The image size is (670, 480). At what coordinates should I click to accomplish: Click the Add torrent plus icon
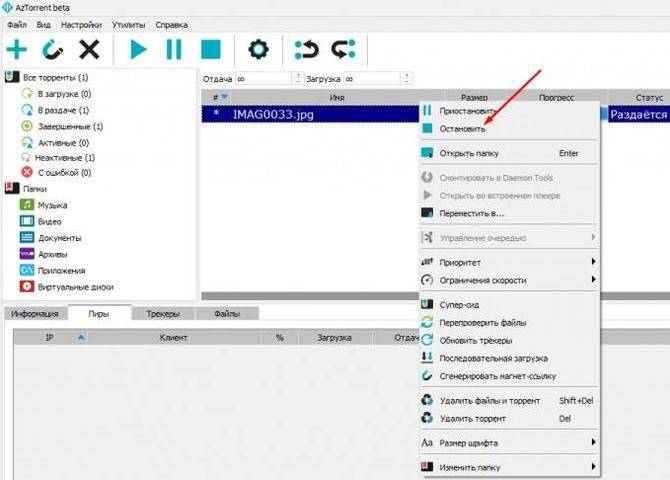[16, 49]
